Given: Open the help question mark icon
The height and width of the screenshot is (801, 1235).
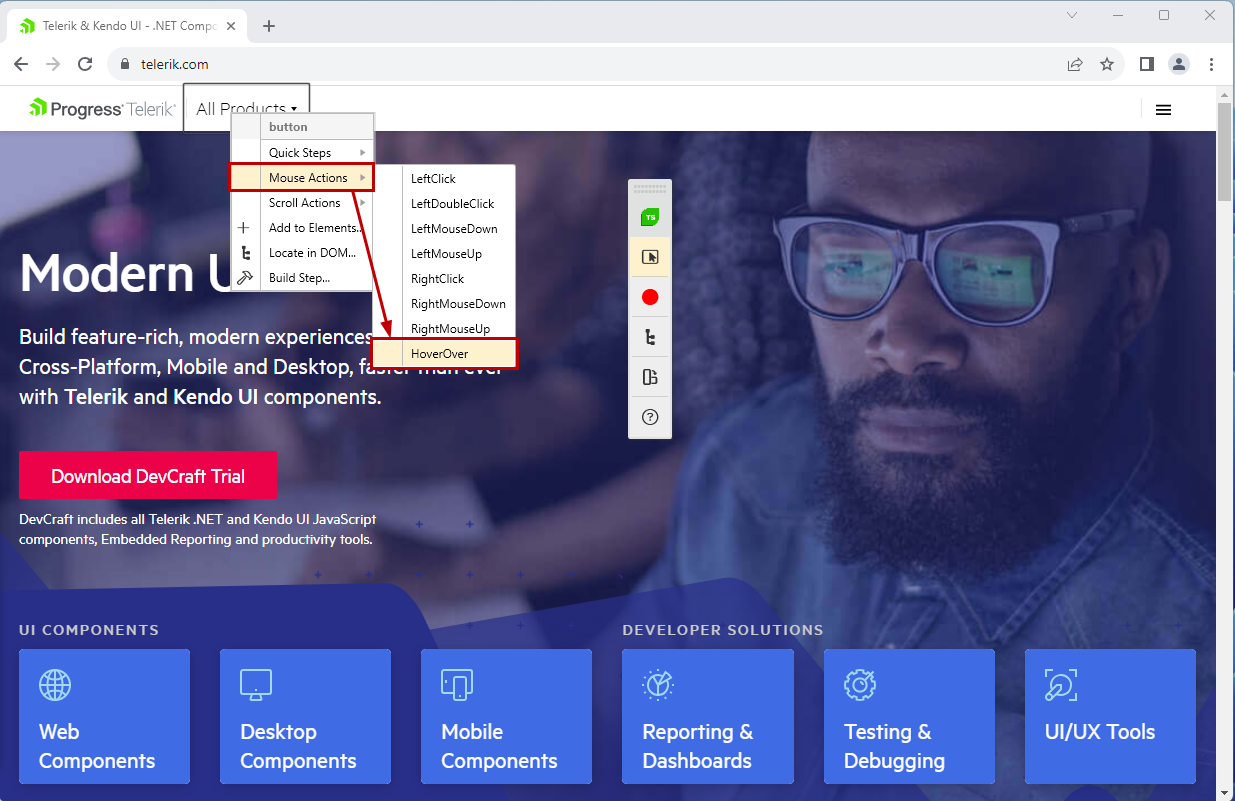Looking at the screenshot, I should pyautogui.click(x=650, y=417).
